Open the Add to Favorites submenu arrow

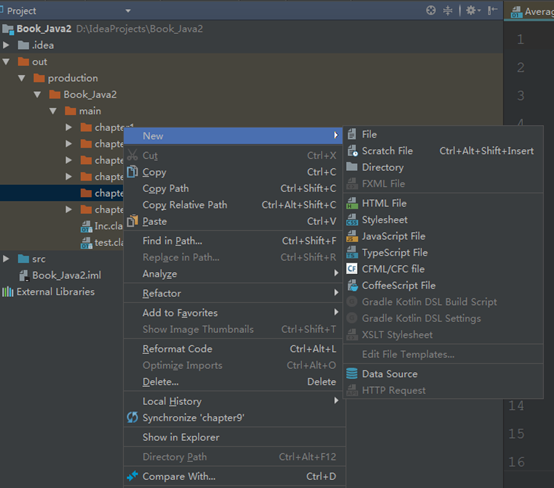(x=336, y=312)
